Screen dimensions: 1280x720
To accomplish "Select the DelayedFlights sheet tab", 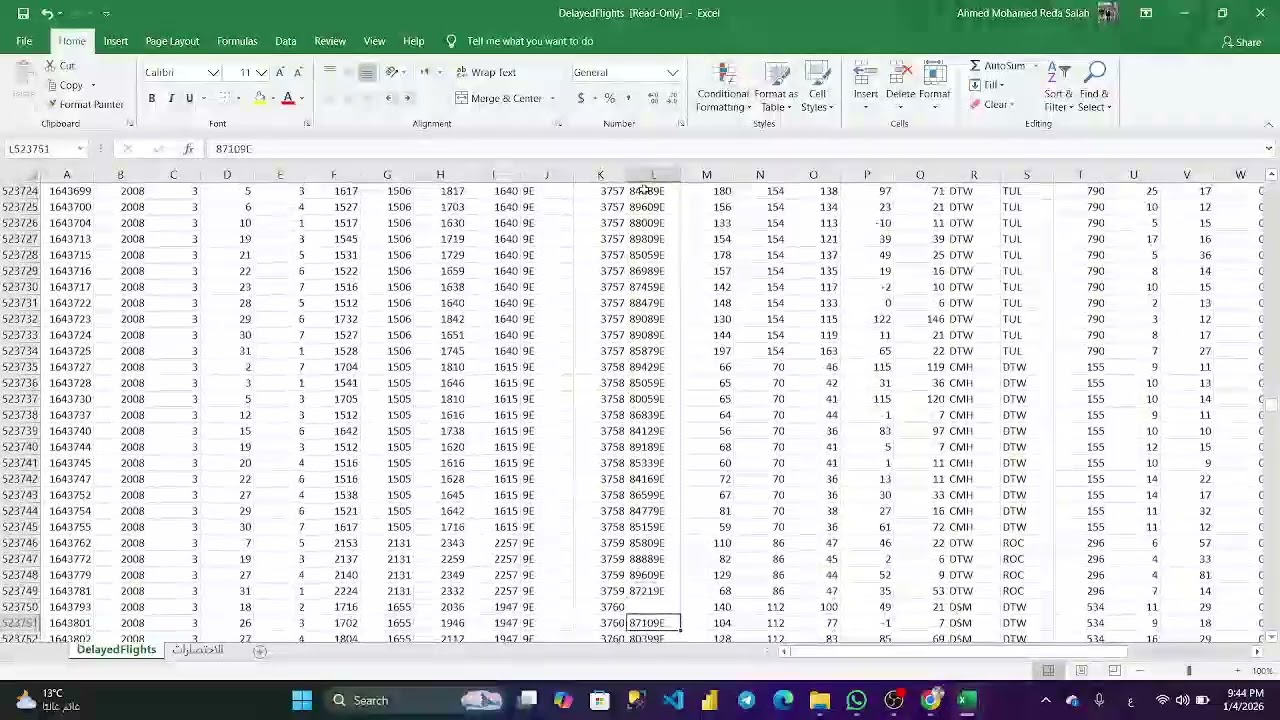I will click(116, 650).
